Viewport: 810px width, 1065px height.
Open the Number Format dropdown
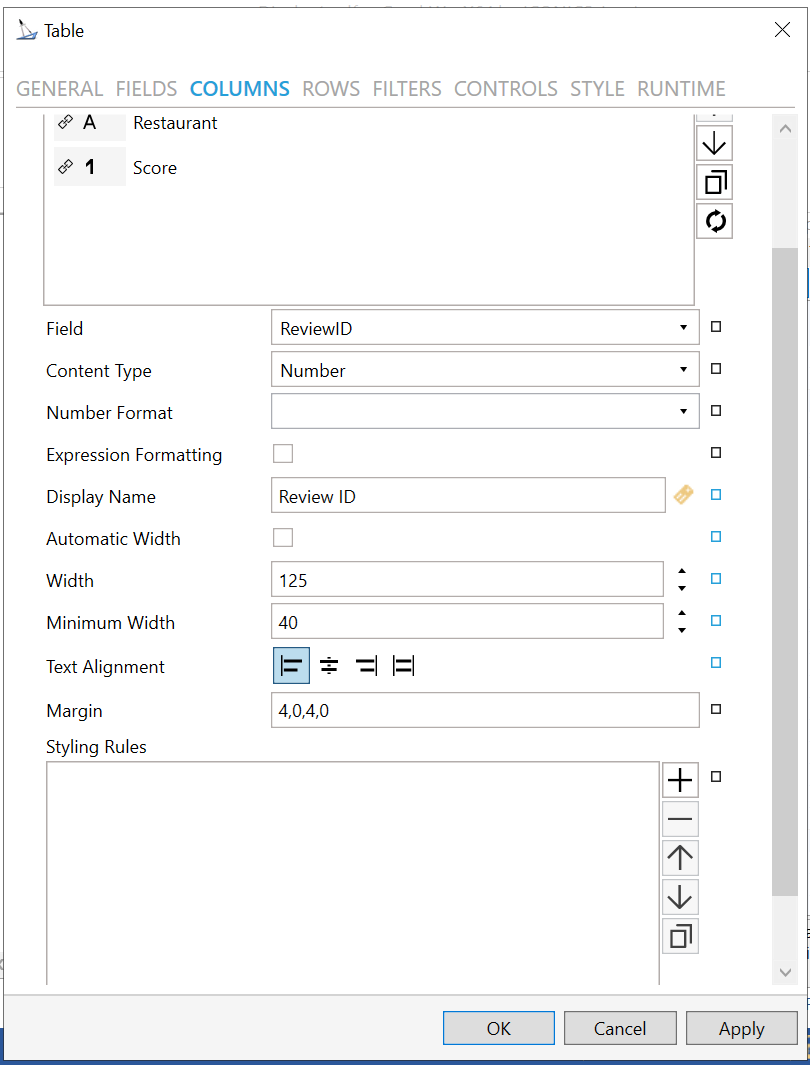click(484, 411)
